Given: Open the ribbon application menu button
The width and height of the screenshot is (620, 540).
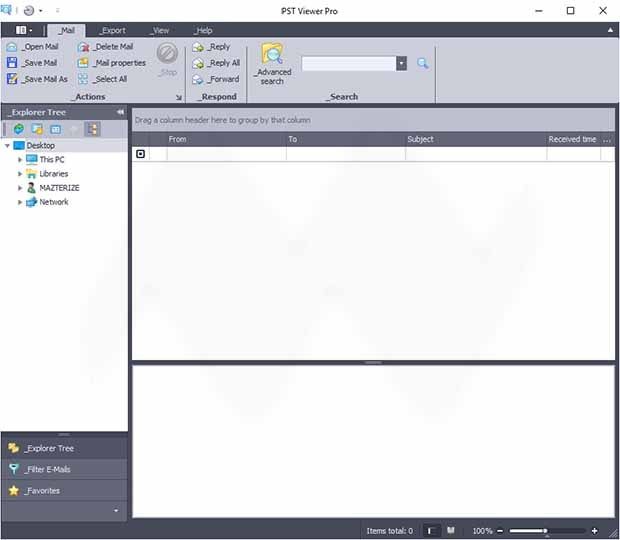Looking at the screenshot, I should click(24, 30).
